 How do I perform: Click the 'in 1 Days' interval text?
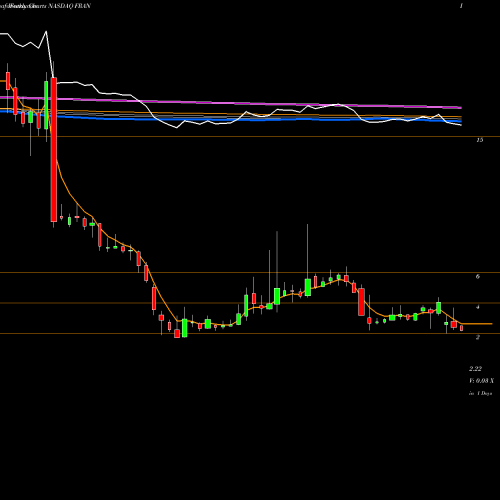click(x=480, y=393)
